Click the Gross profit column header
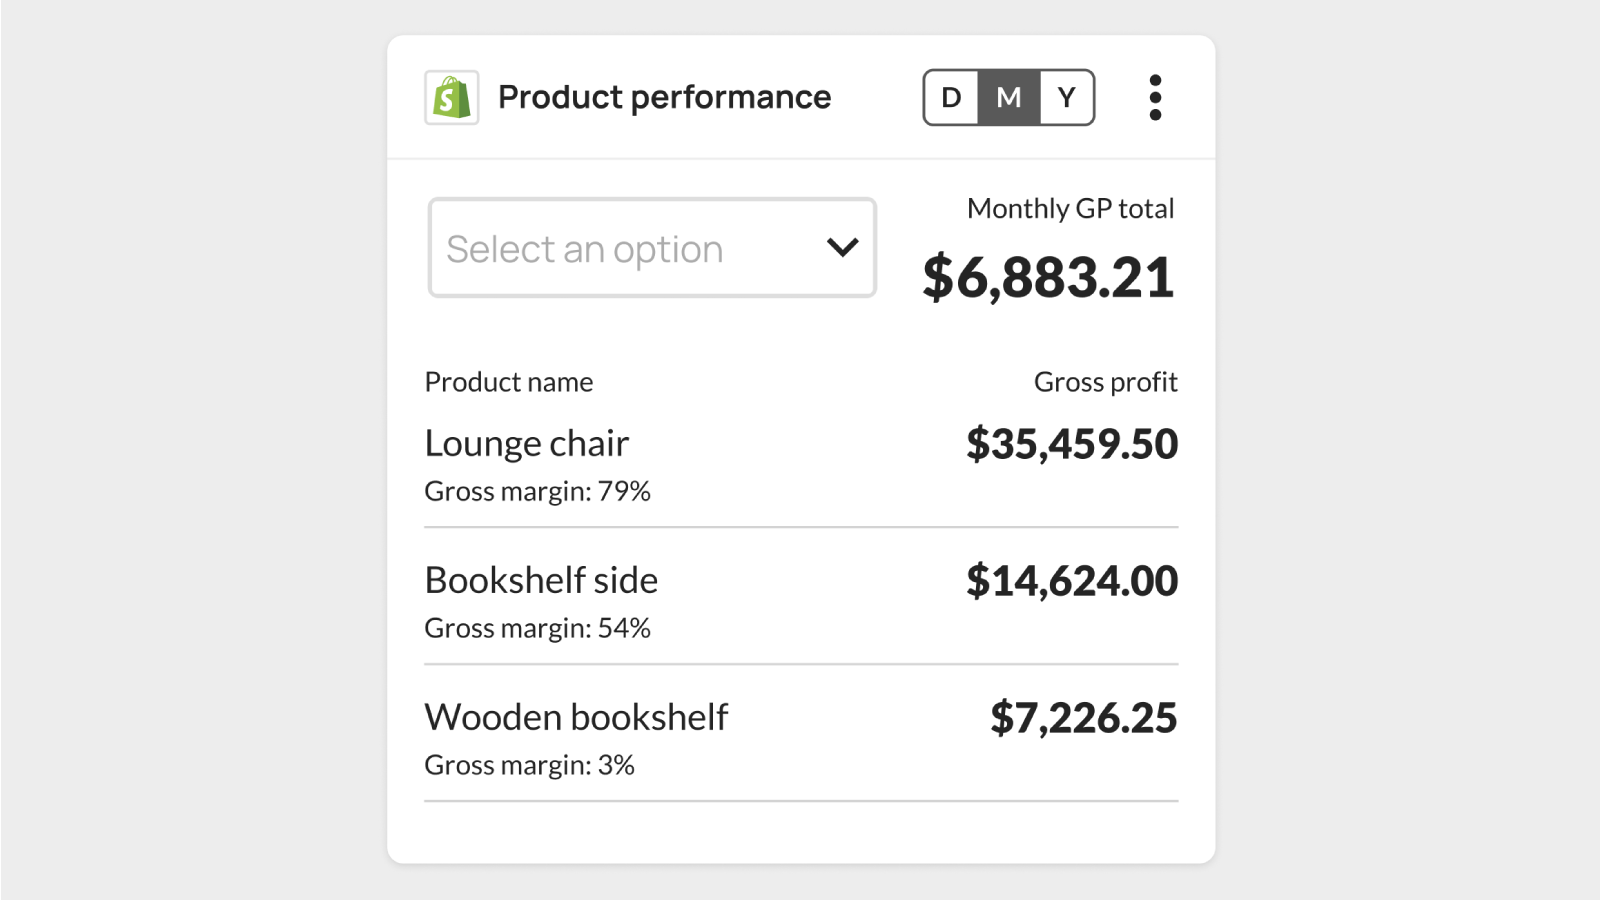This screenshot has width=1600, height=900. tap(1106, 382)
